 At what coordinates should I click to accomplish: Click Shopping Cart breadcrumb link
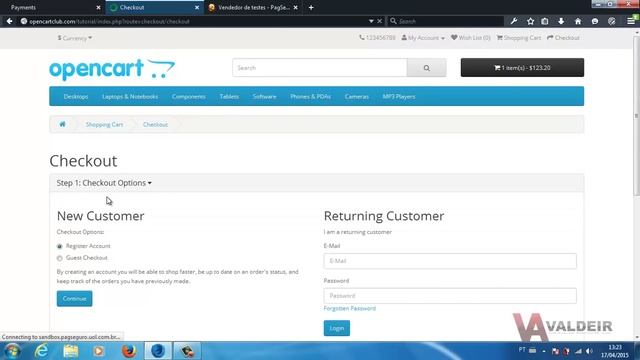tap(104, 124)
